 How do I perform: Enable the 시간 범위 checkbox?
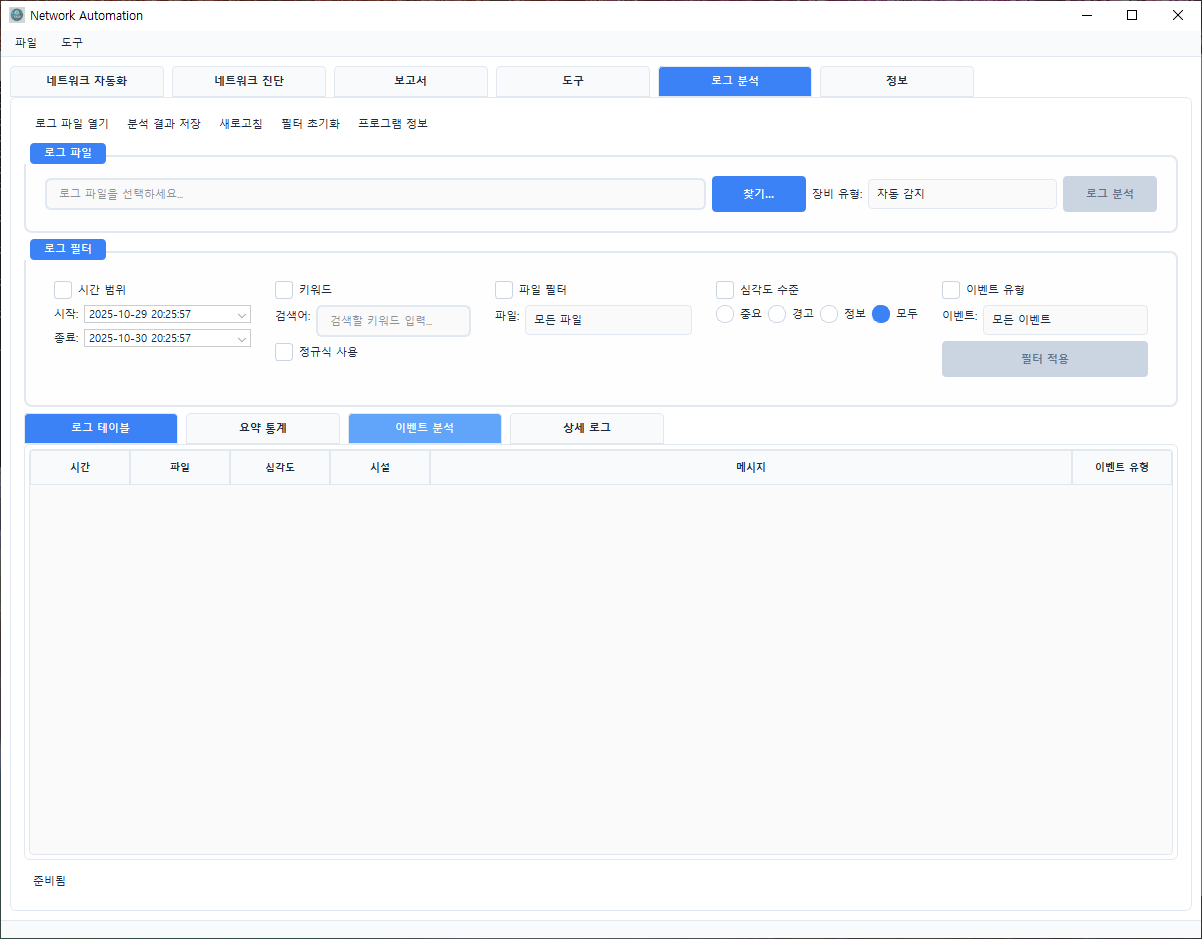(x=64, y=290)
